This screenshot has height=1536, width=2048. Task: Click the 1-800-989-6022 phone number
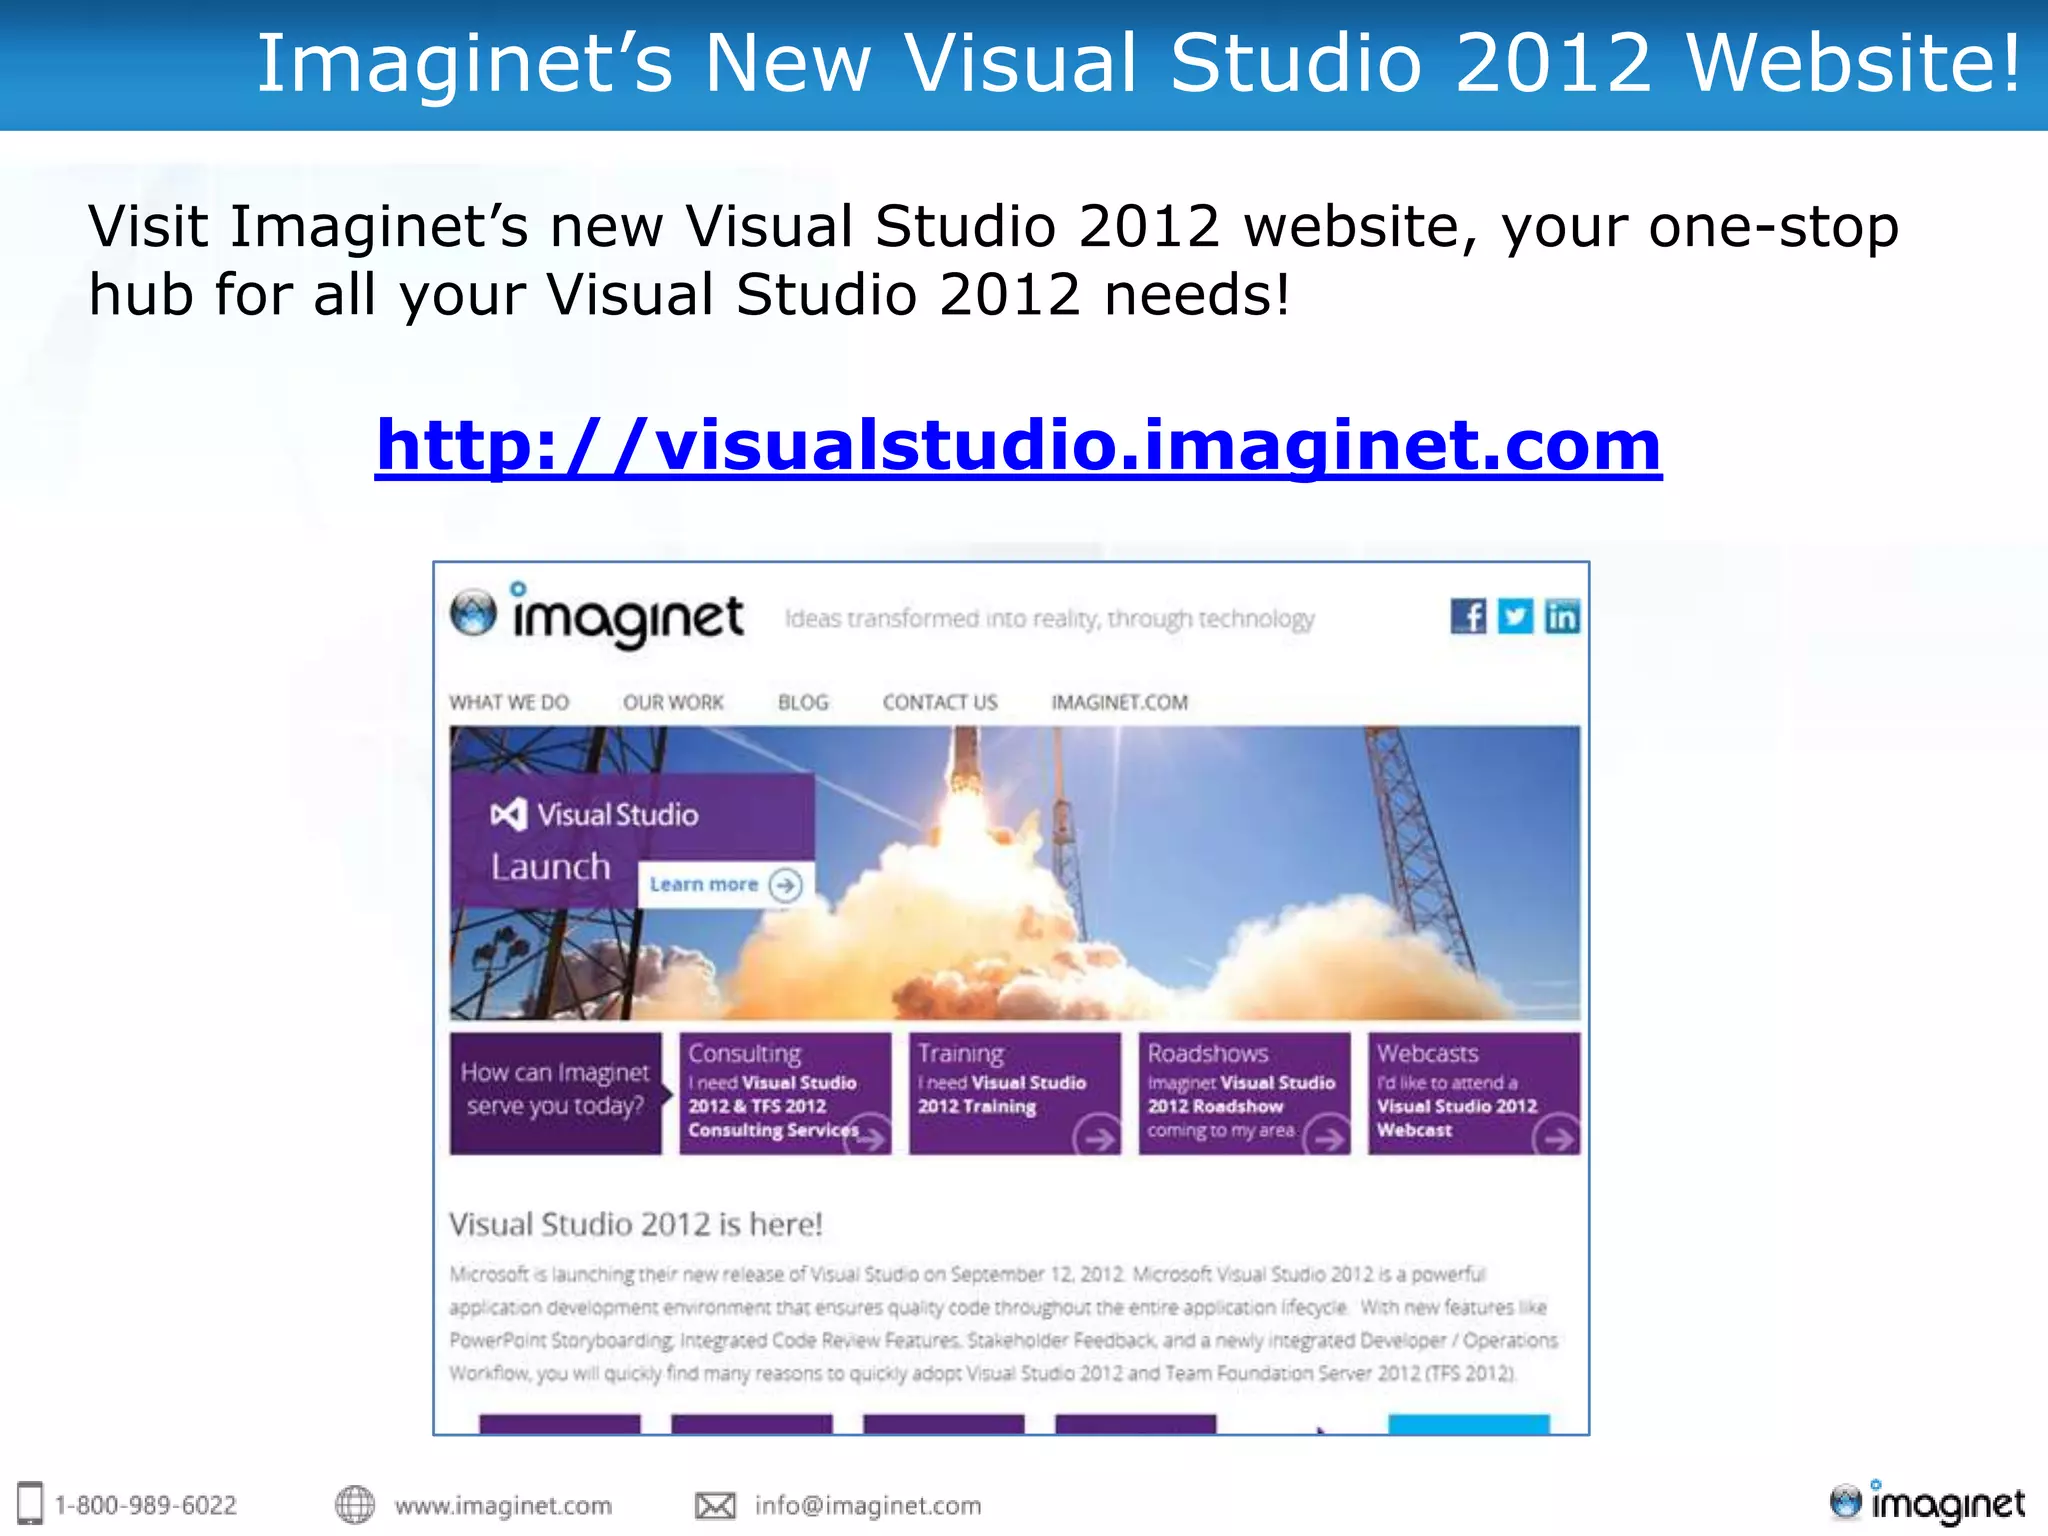pos(146,1505)
